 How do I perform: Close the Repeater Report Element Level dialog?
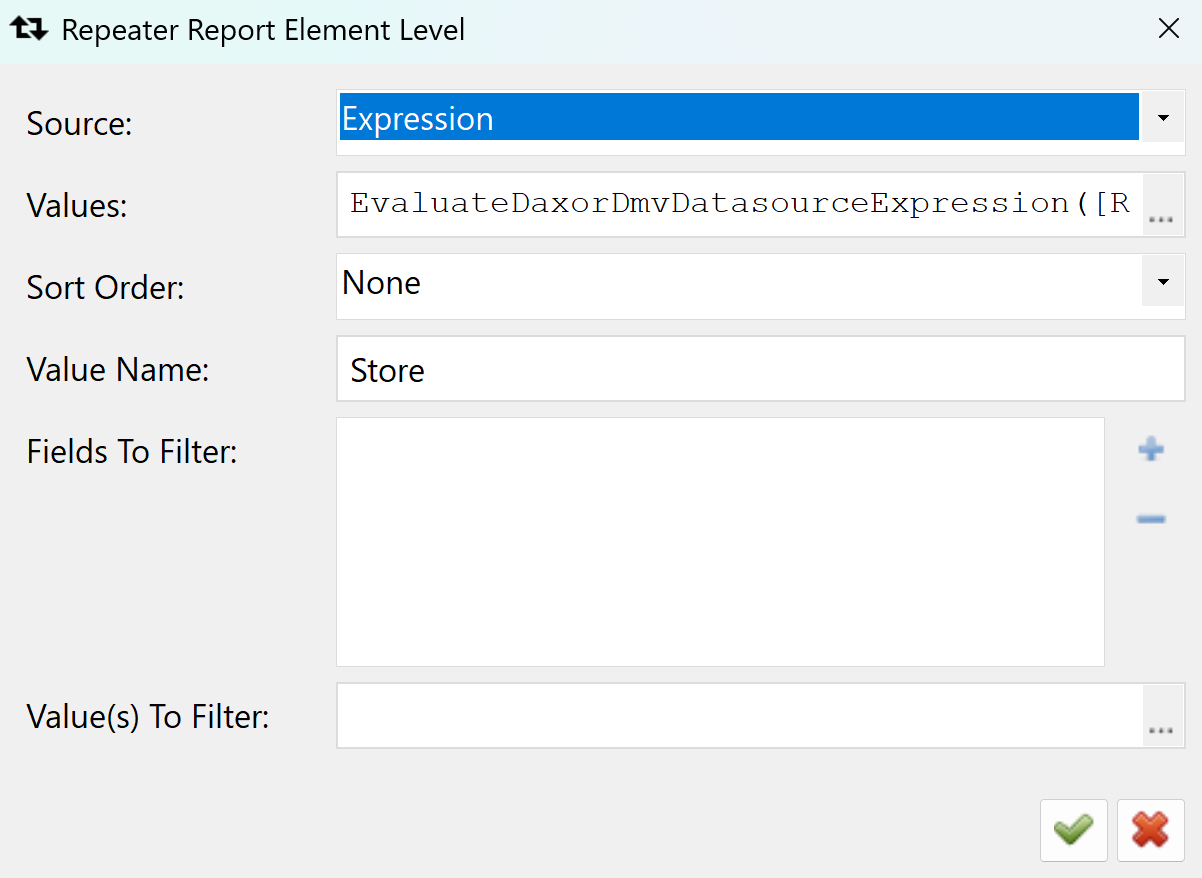tap(1168, 29)
